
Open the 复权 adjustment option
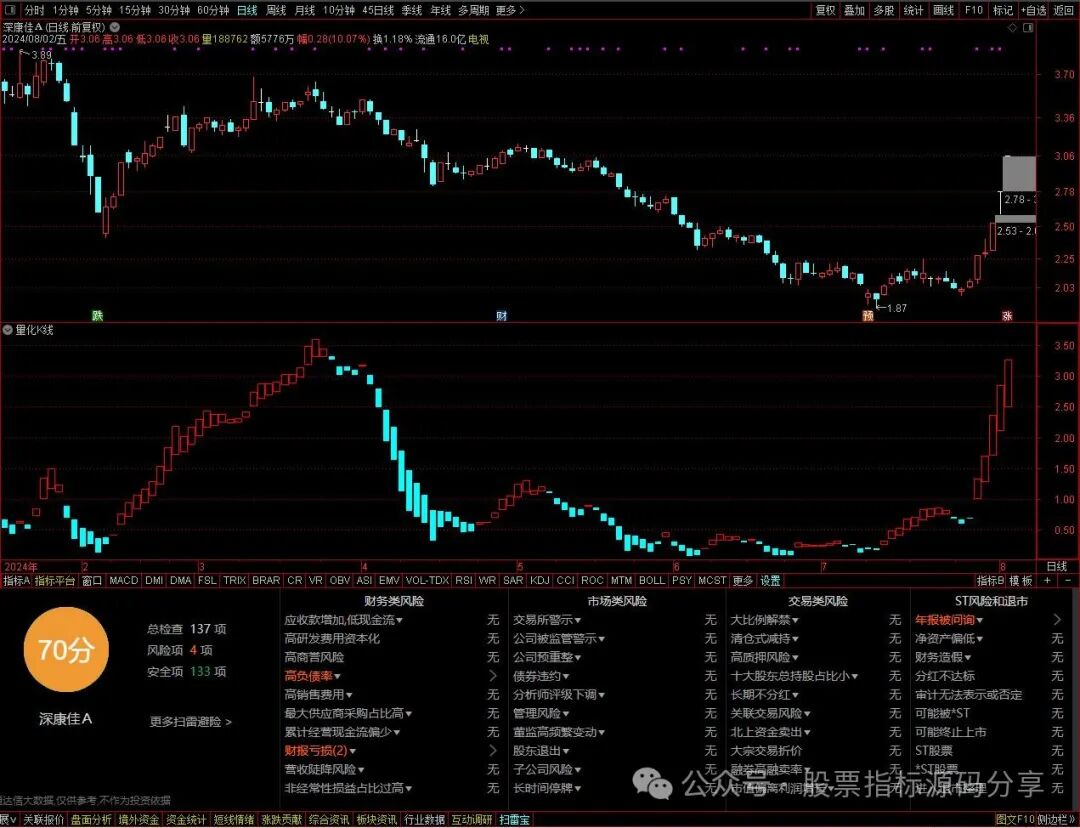point(825,10)
